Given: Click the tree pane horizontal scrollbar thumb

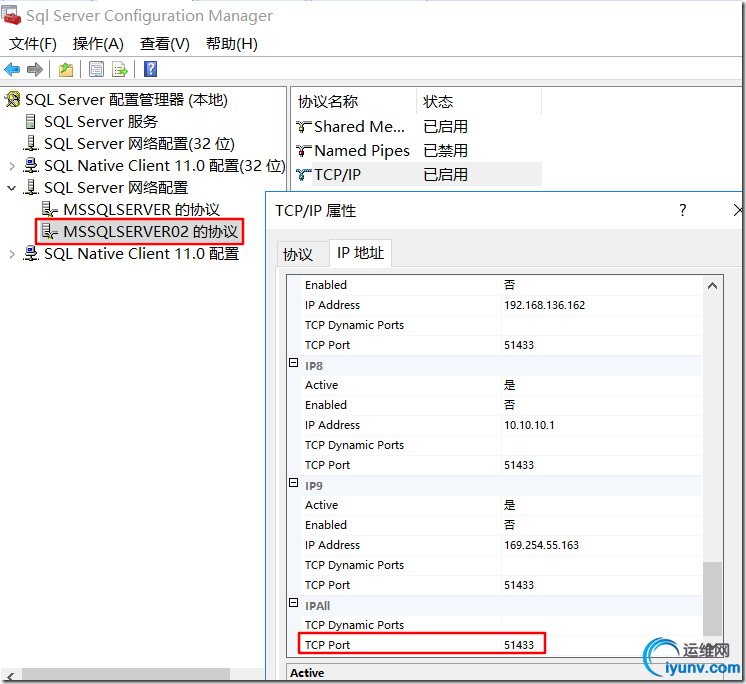Looking at the screenshot, I should [x=126, y=675].
